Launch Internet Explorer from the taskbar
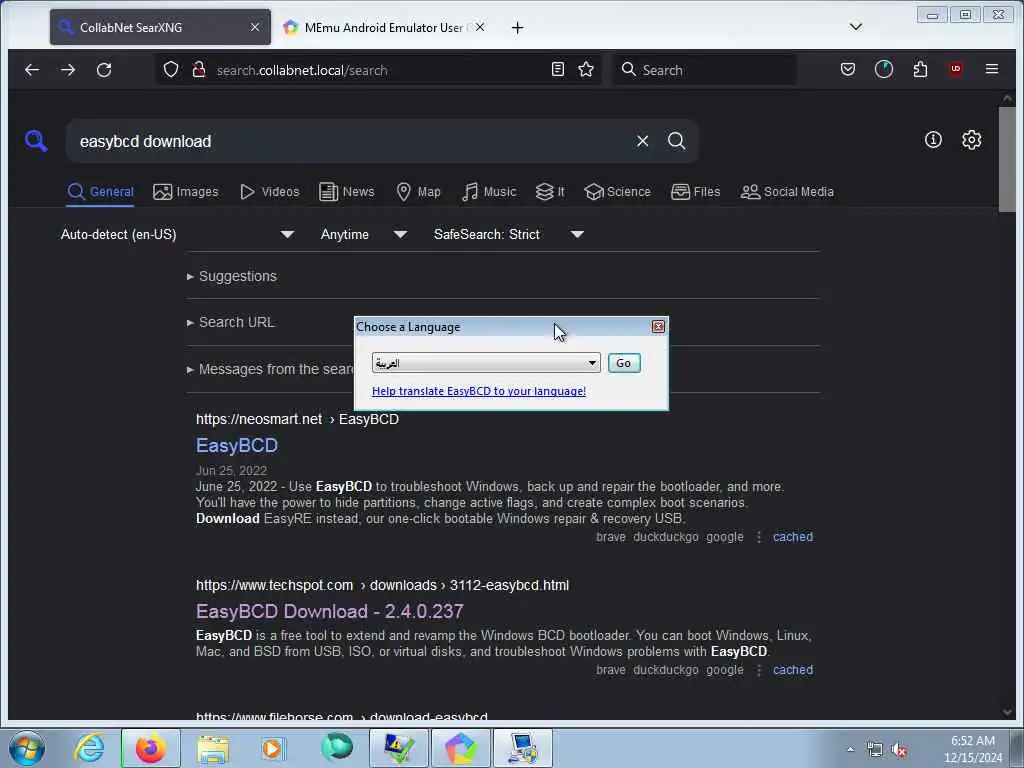 [89, 748]
